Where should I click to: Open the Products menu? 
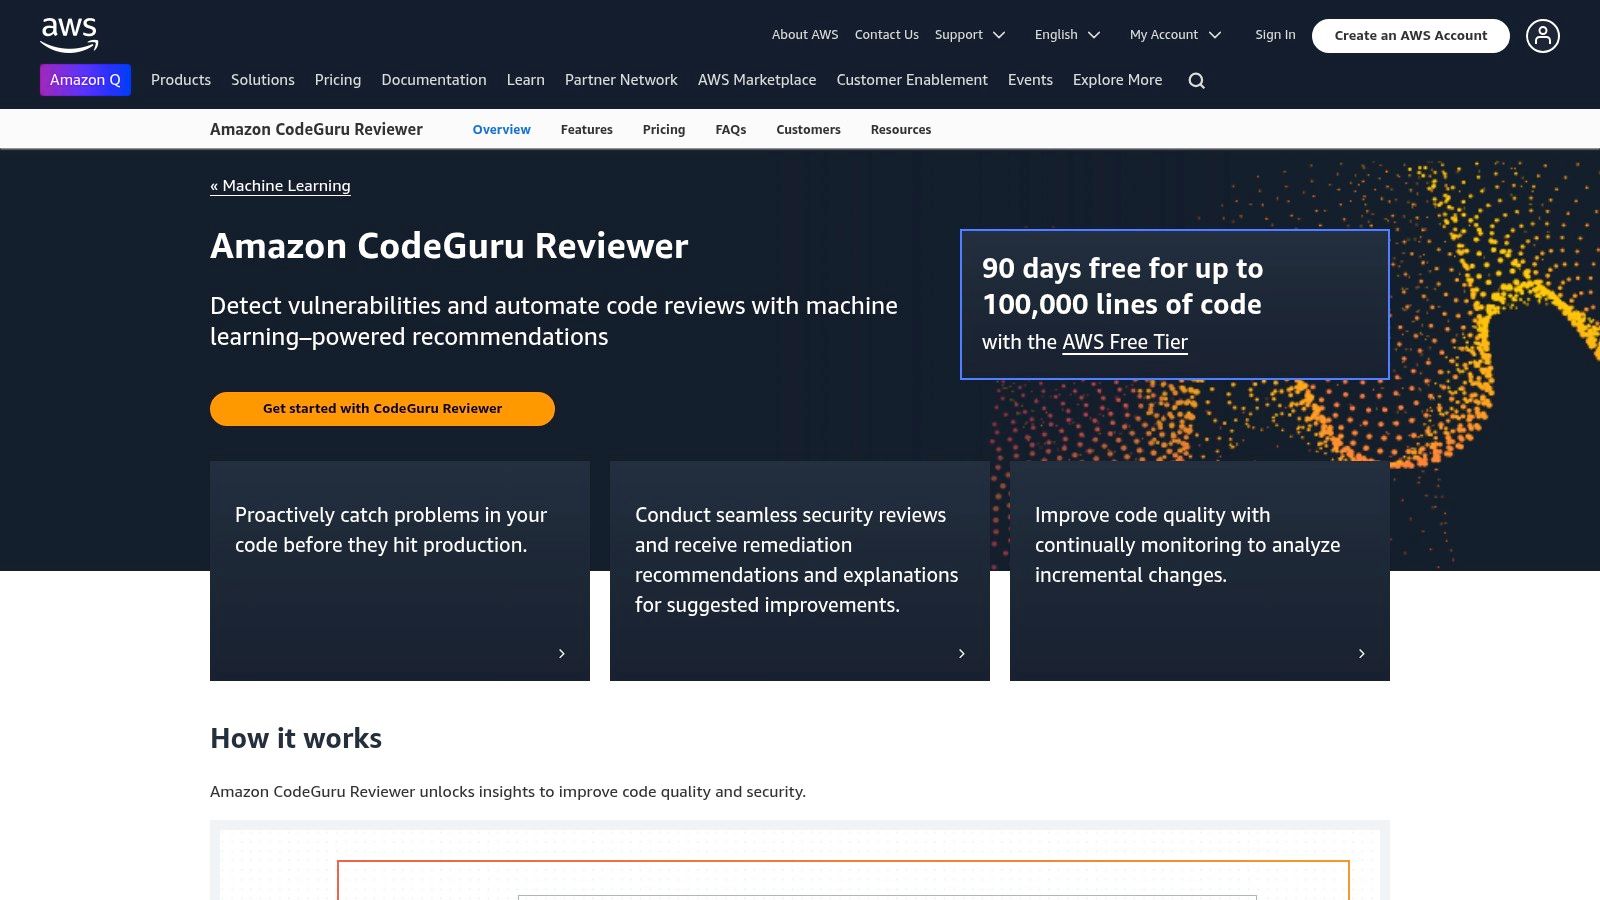coord(181,80)
